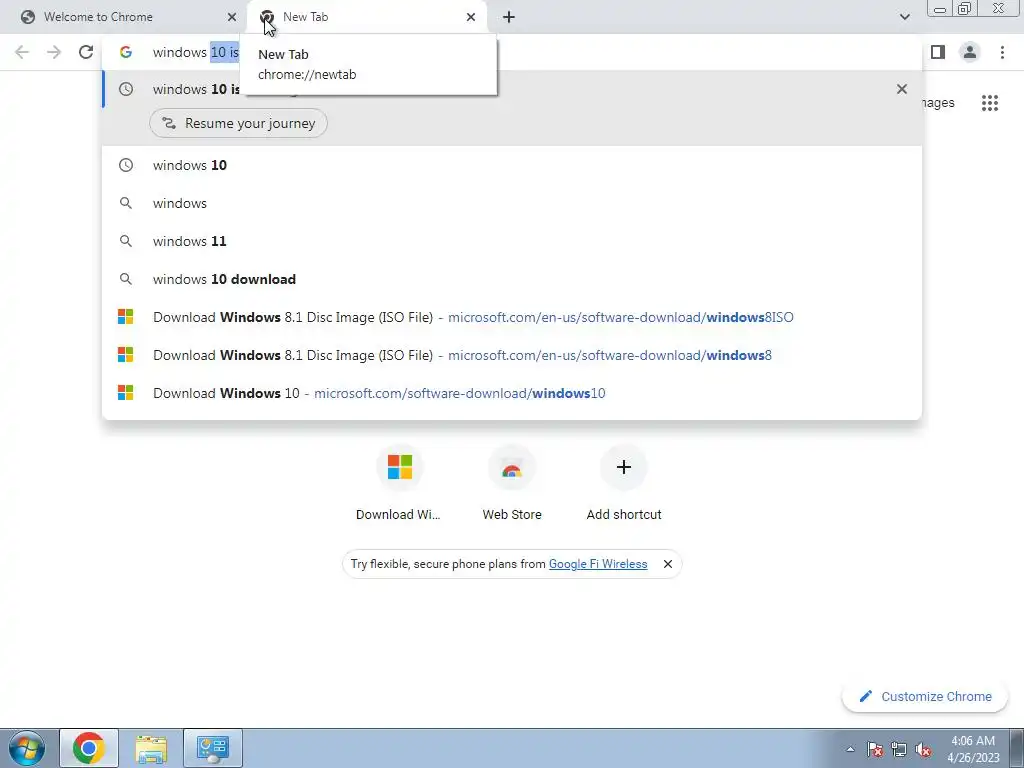Open the Google apps grid
The height and width of the screenshot is (768, 1024).
pyautogui.click(x=989, y=103)
